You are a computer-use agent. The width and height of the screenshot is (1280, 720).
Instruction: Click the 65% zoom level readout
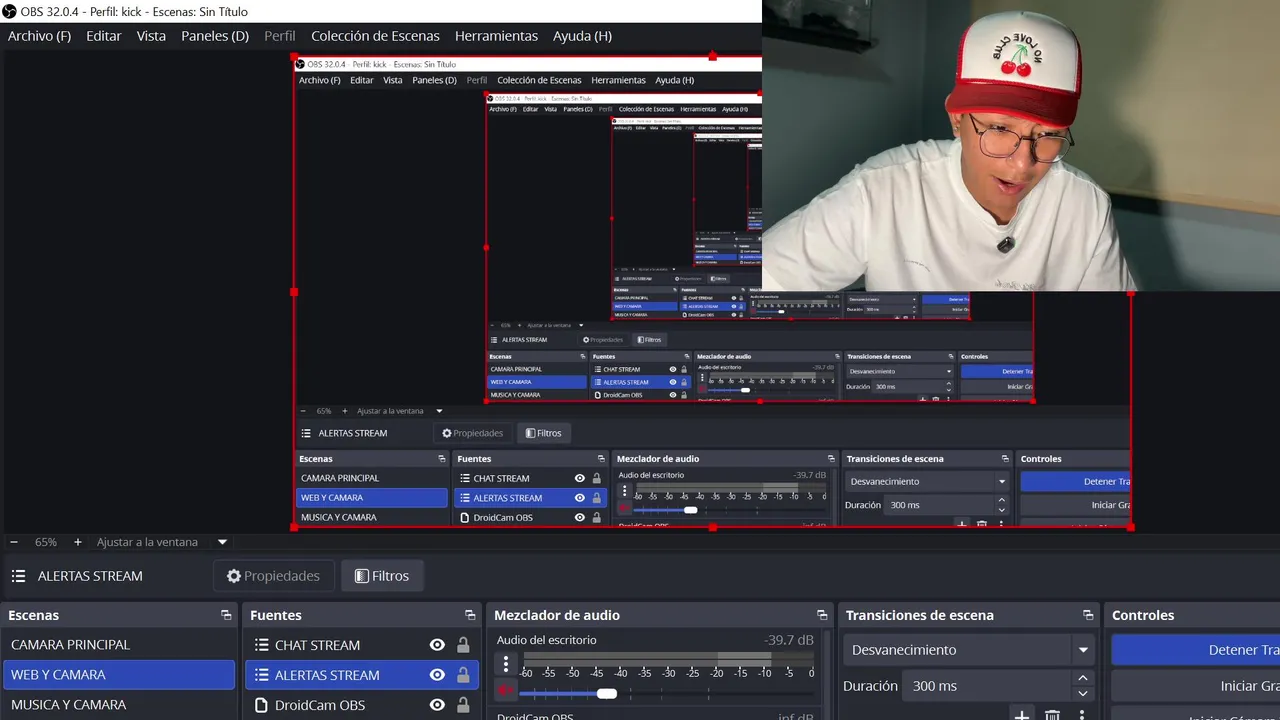(46, 542)
